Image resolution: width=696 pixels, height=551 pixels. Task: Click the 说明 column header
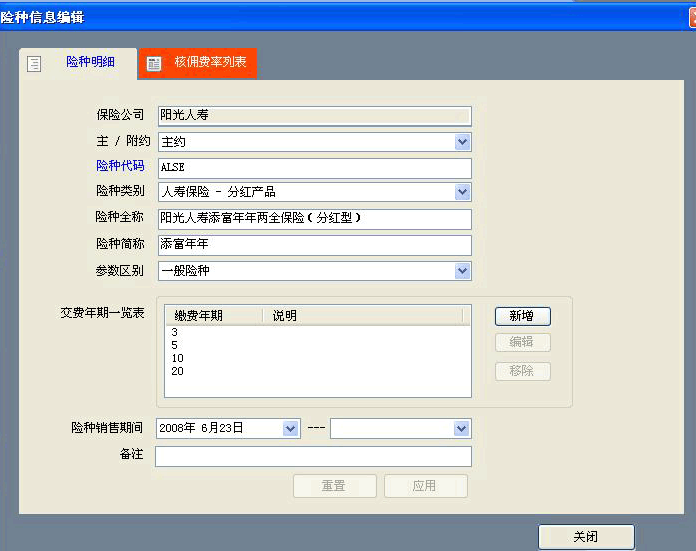pos(363,316)
